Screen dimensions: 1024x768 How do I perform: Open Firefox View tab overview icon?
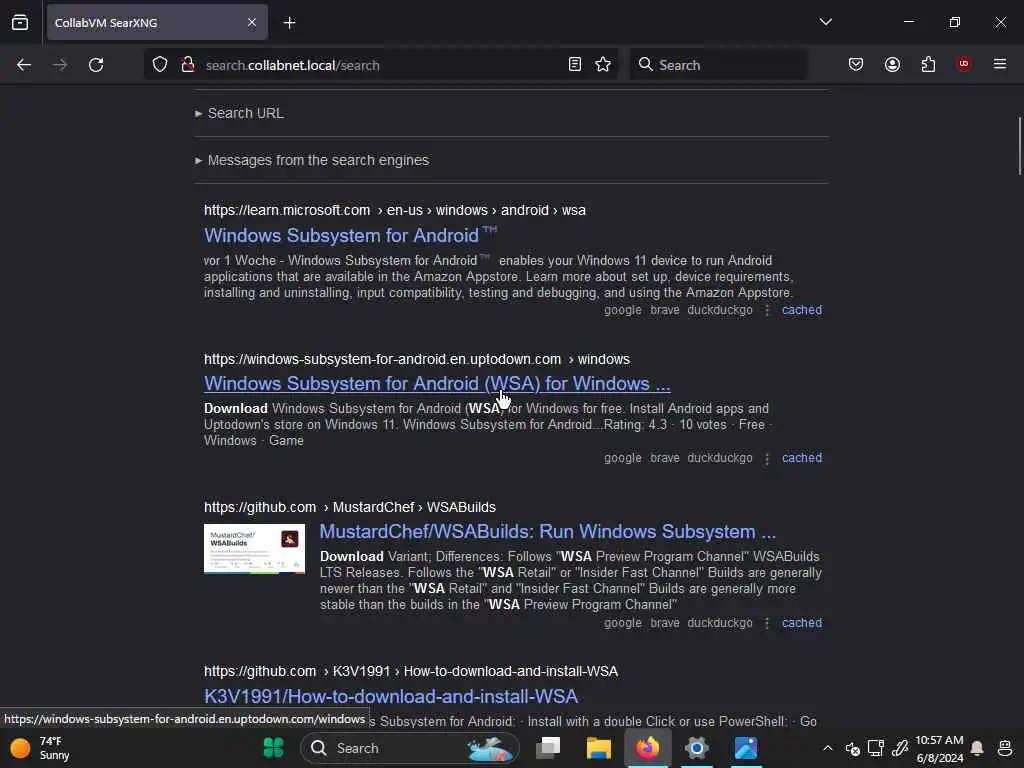(20, 22)
